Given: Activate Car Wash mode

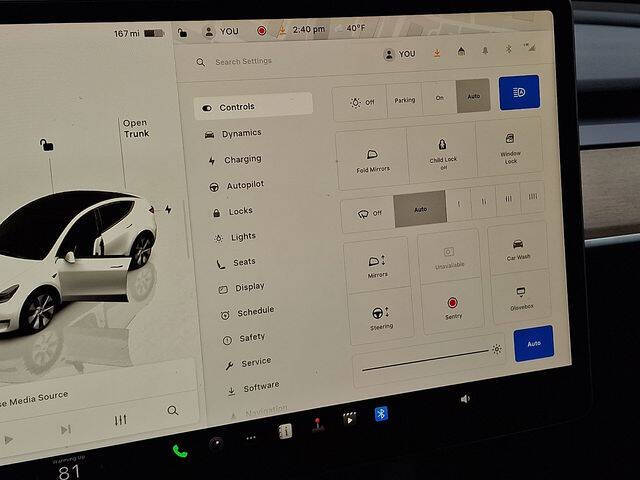Looking at the screenshot, I should [518, 249].
